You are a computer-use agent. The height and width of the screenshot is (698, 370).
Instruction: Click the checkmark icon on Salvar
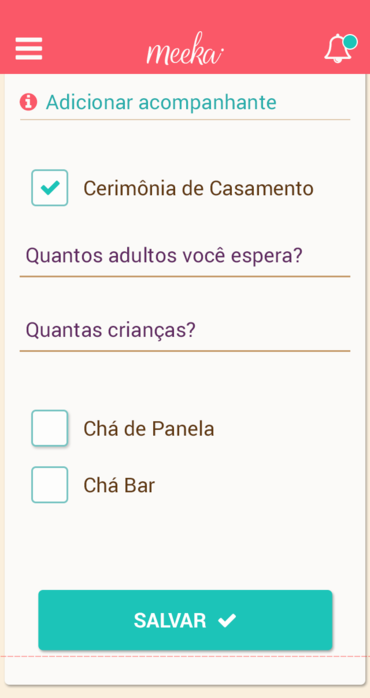click(227, 620)
